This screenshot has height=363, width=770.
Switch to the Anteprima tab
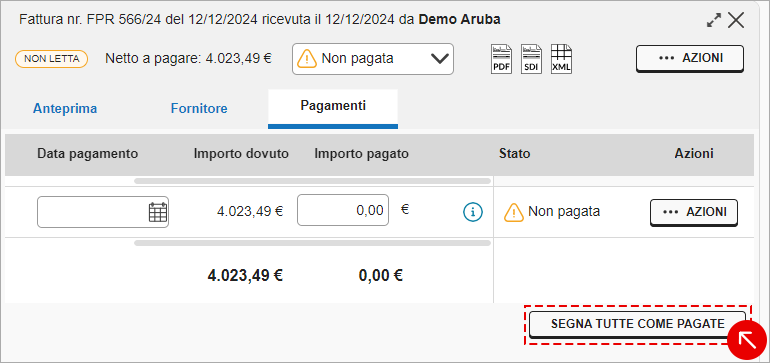65,109
